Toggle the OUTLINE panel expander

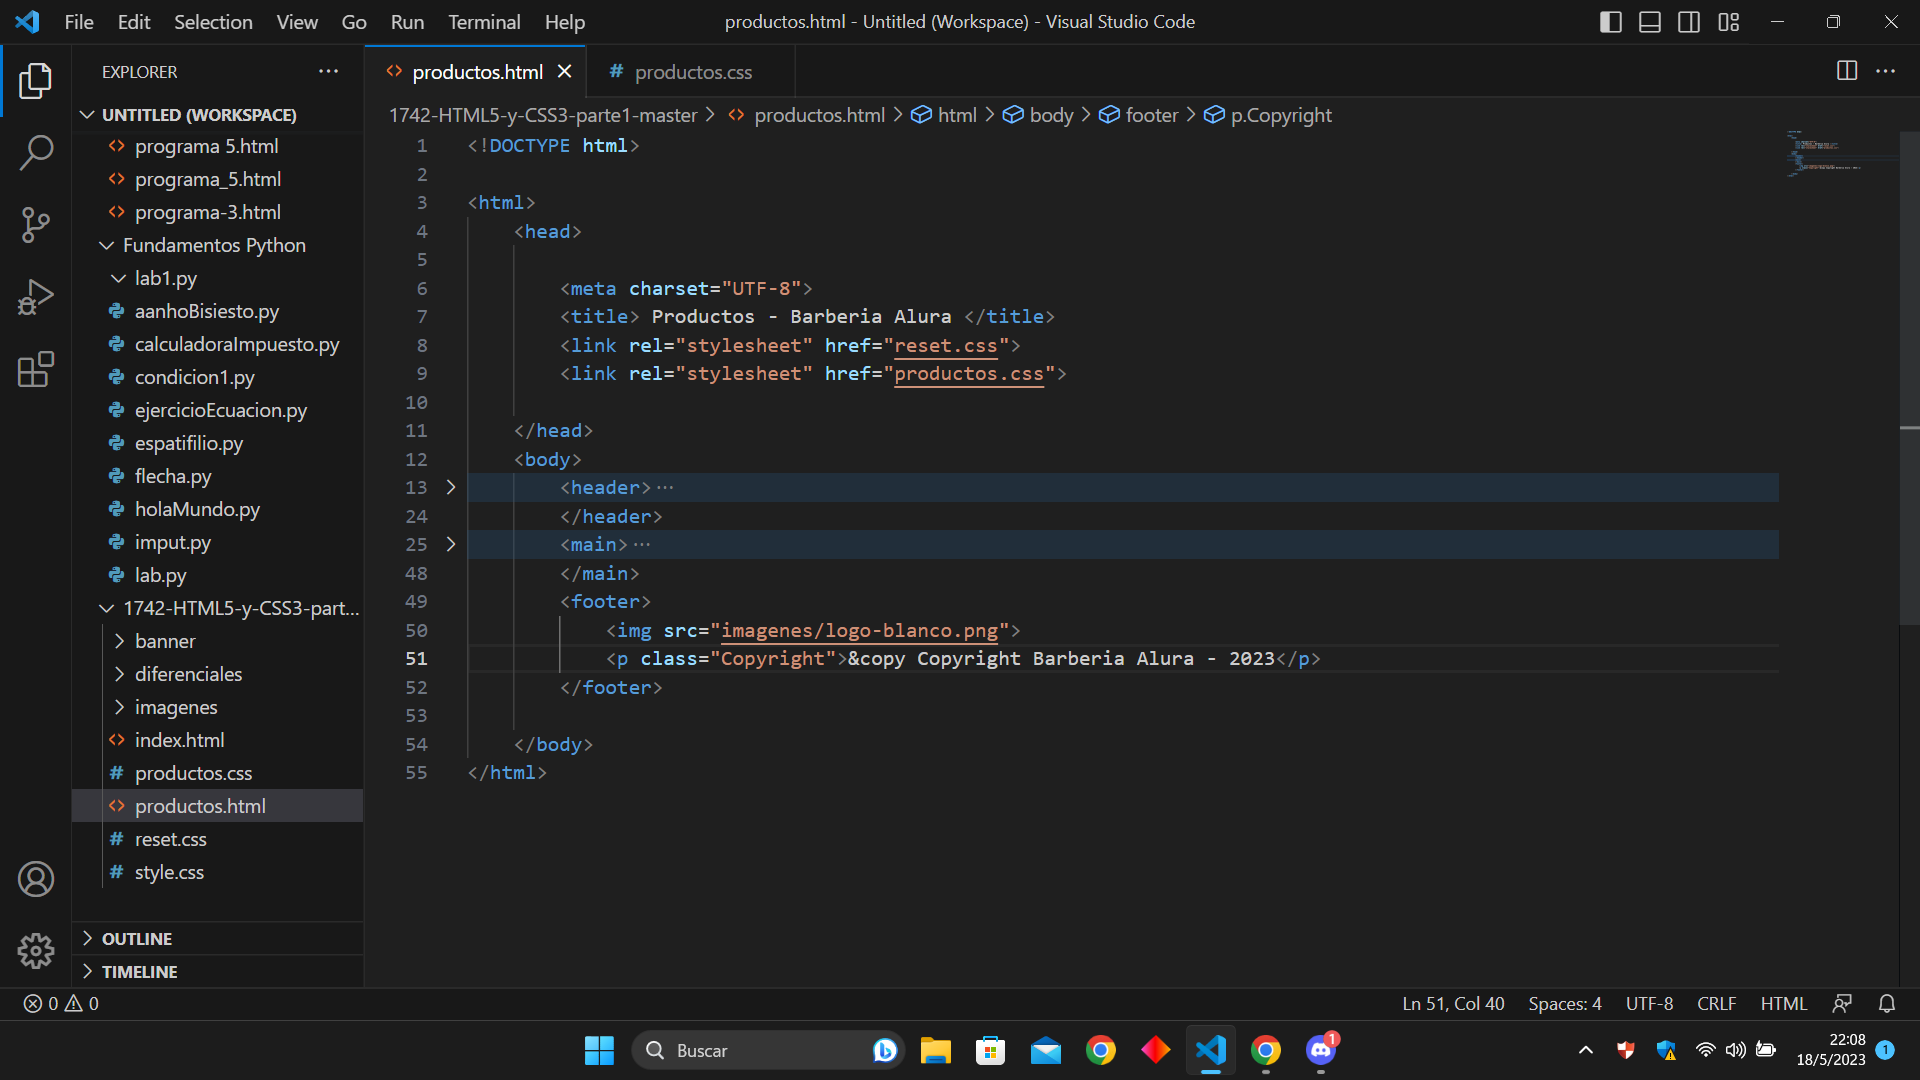click(88, 939)
